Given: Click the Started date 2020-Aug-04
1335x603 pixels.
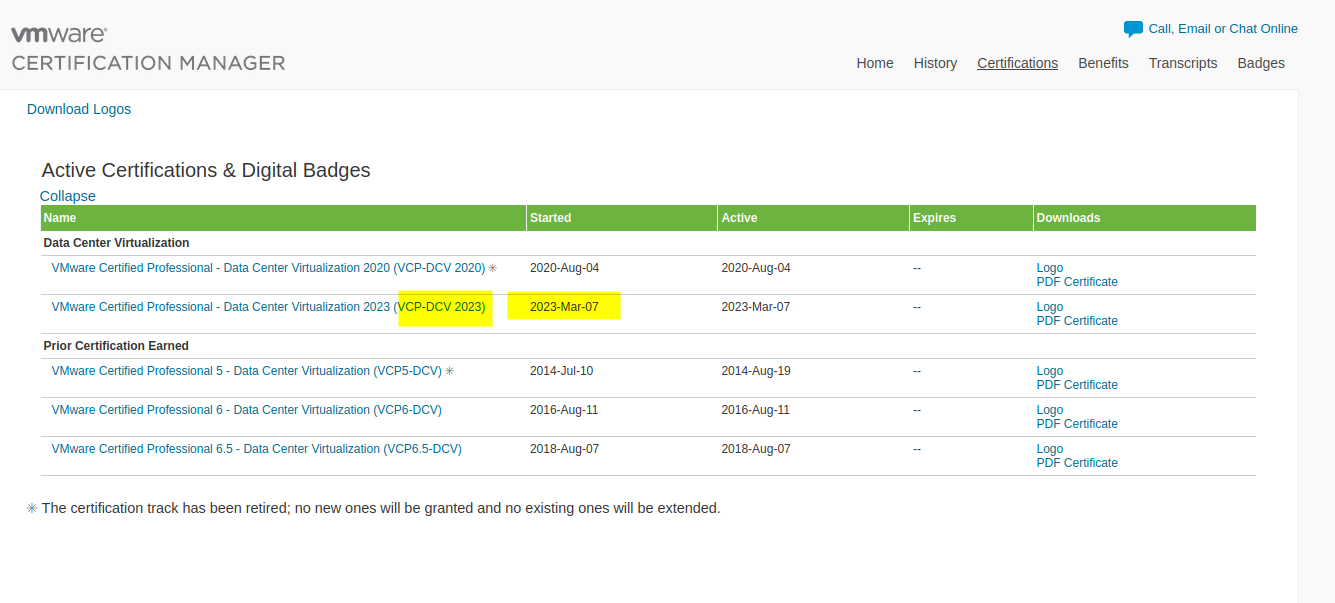Looking at the screenshot, I should pyautogui.click(x=564, y=268).
